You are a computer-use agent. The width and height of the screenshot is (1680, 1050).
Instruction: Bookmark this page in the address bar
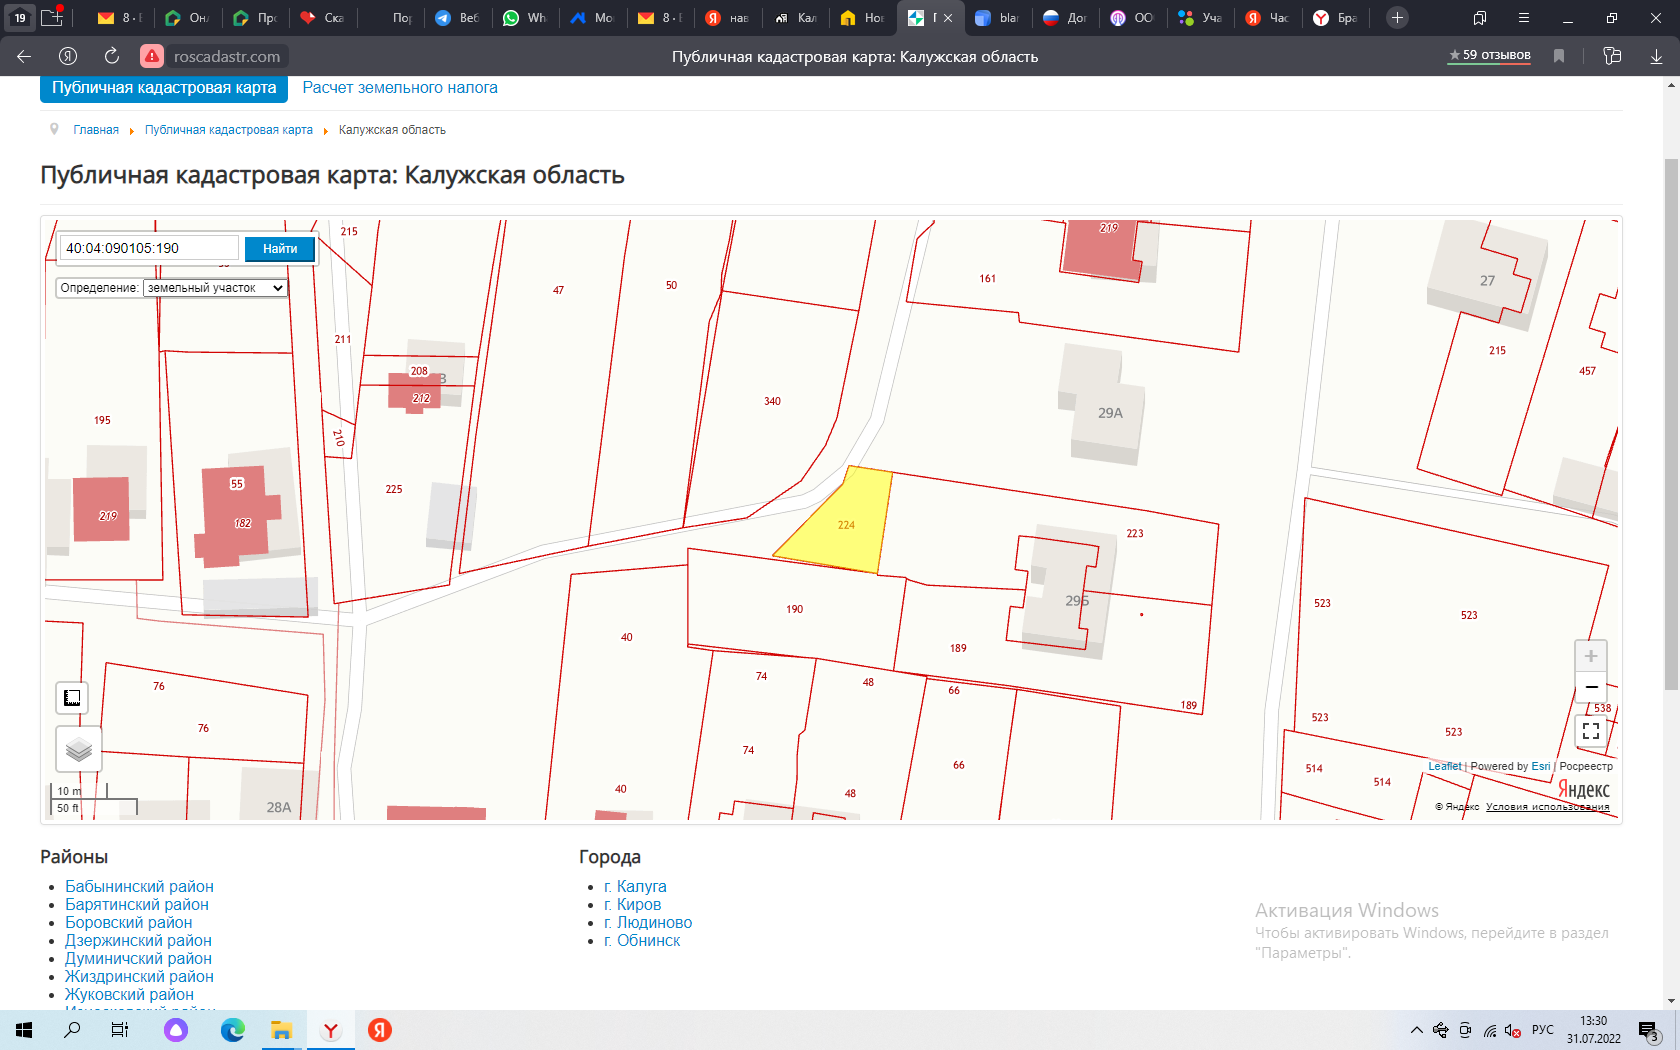1559,56
